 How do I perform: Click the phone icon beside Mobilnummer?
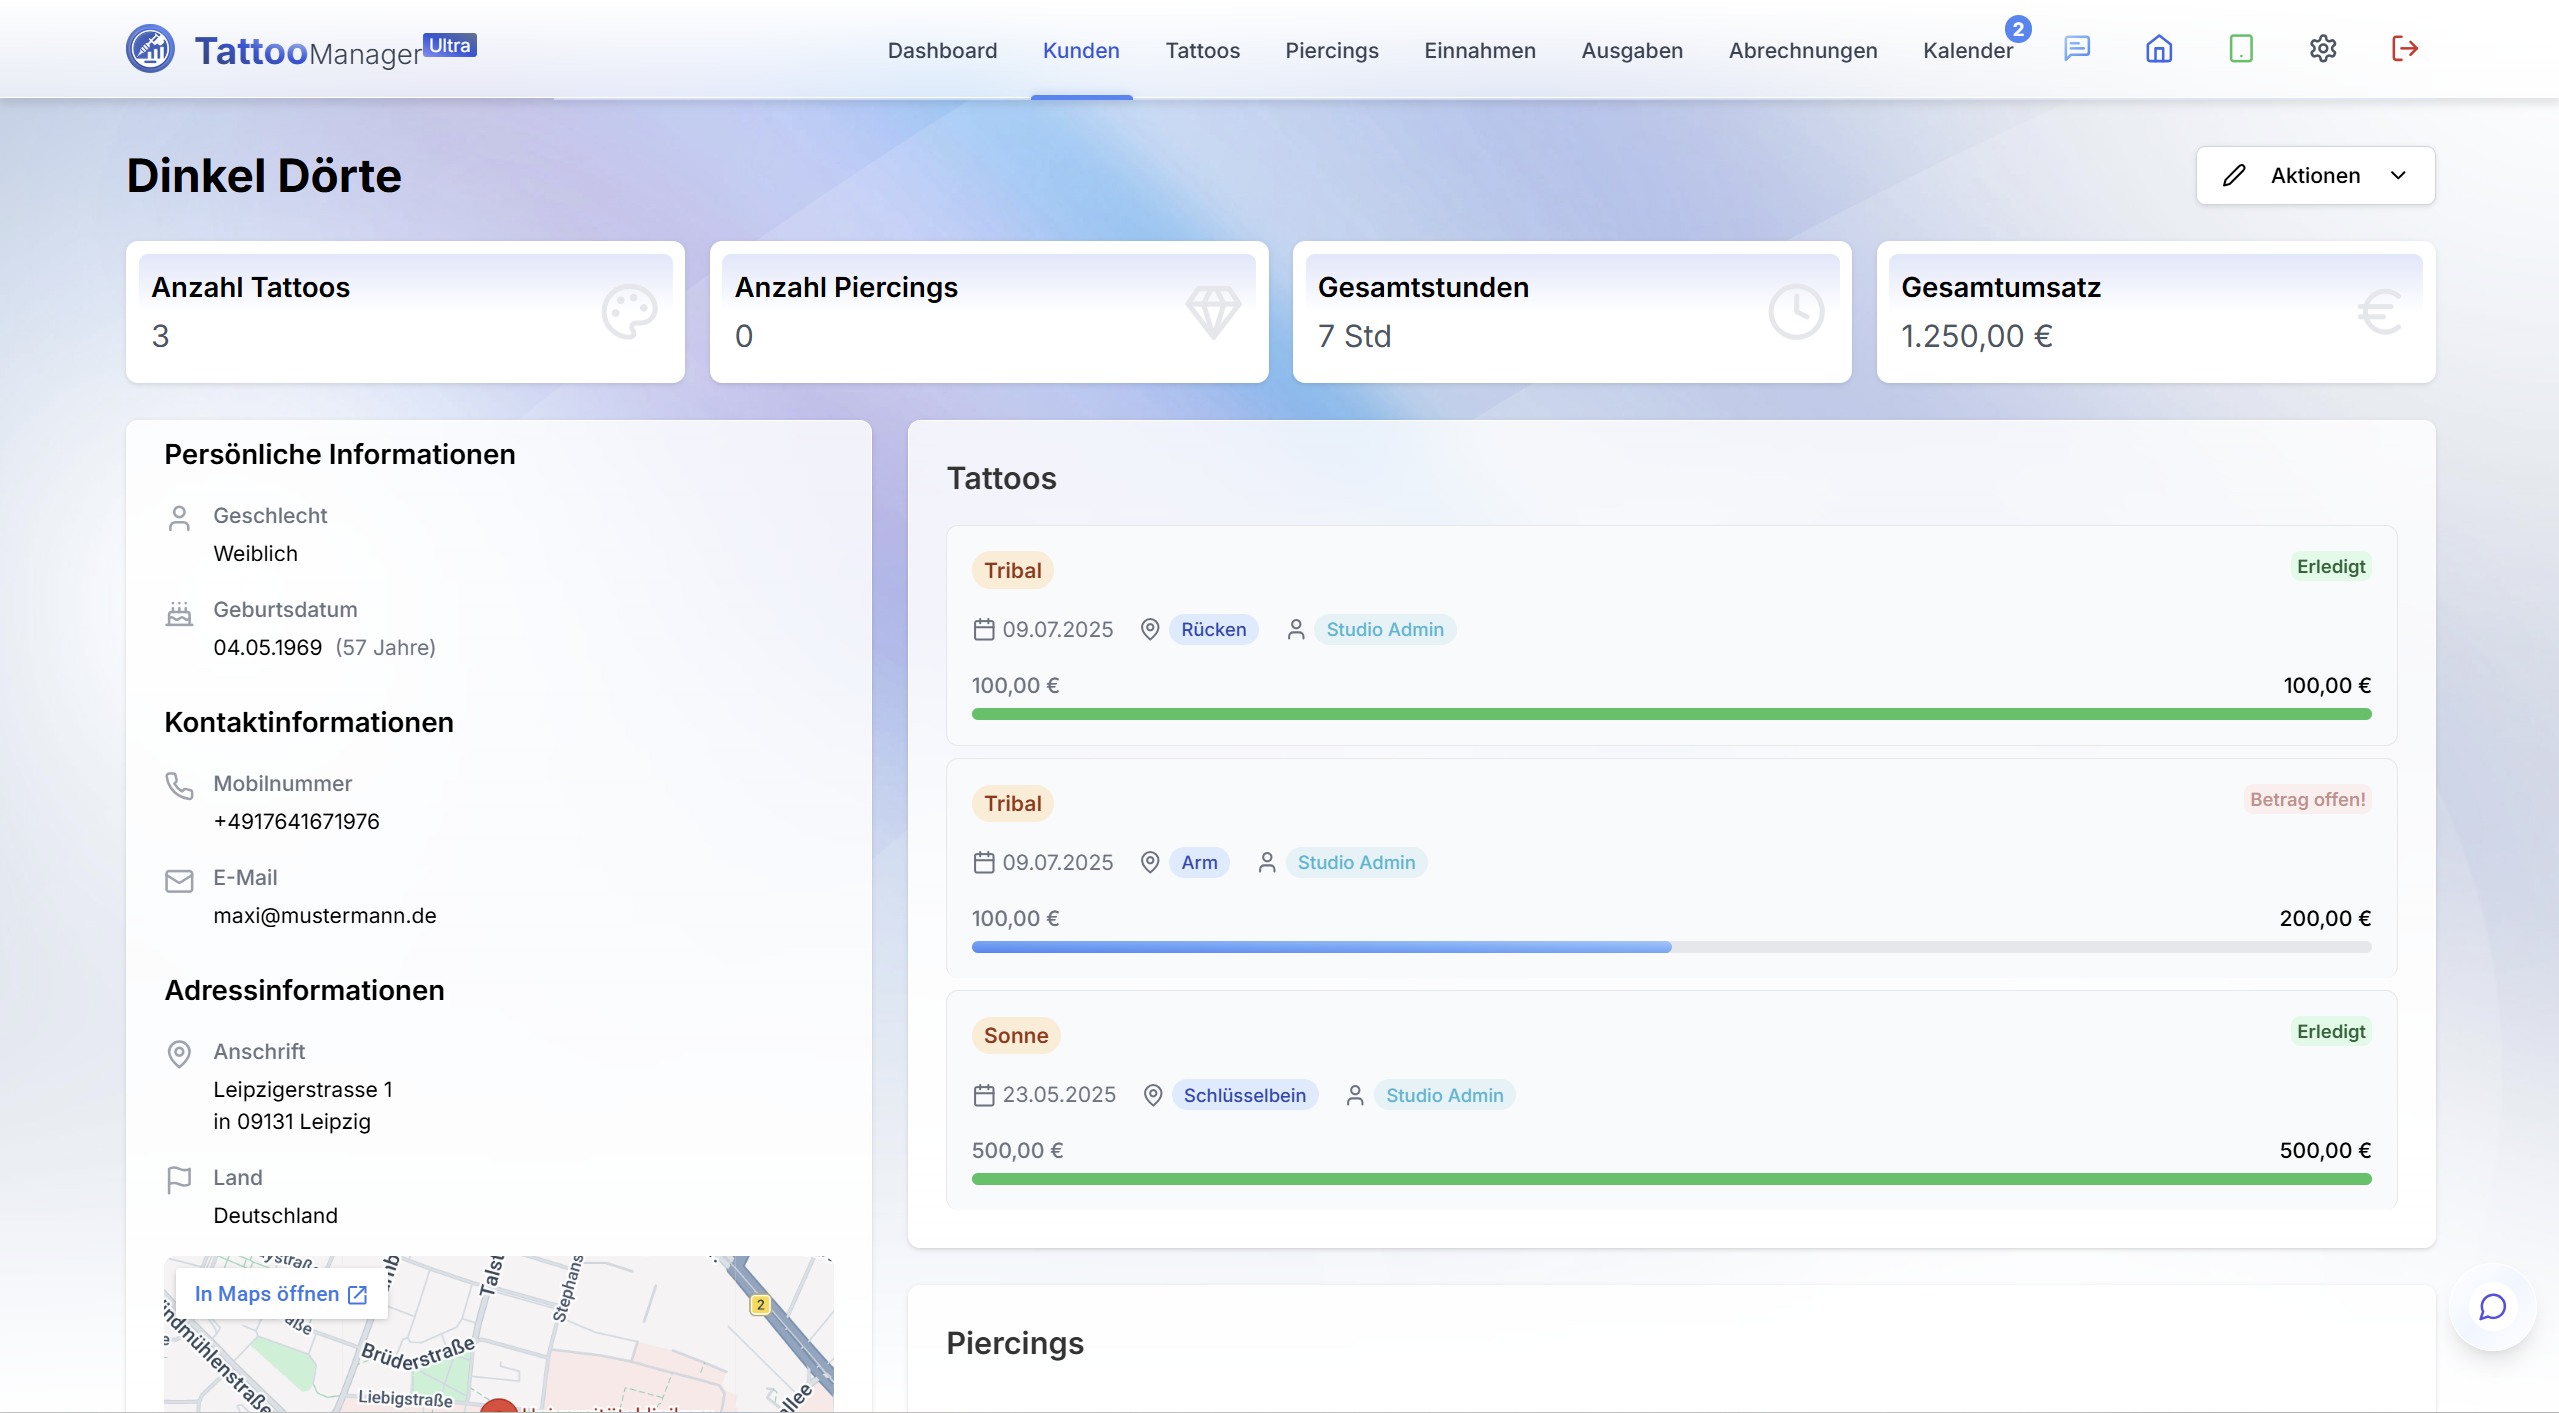click(179, 786)
